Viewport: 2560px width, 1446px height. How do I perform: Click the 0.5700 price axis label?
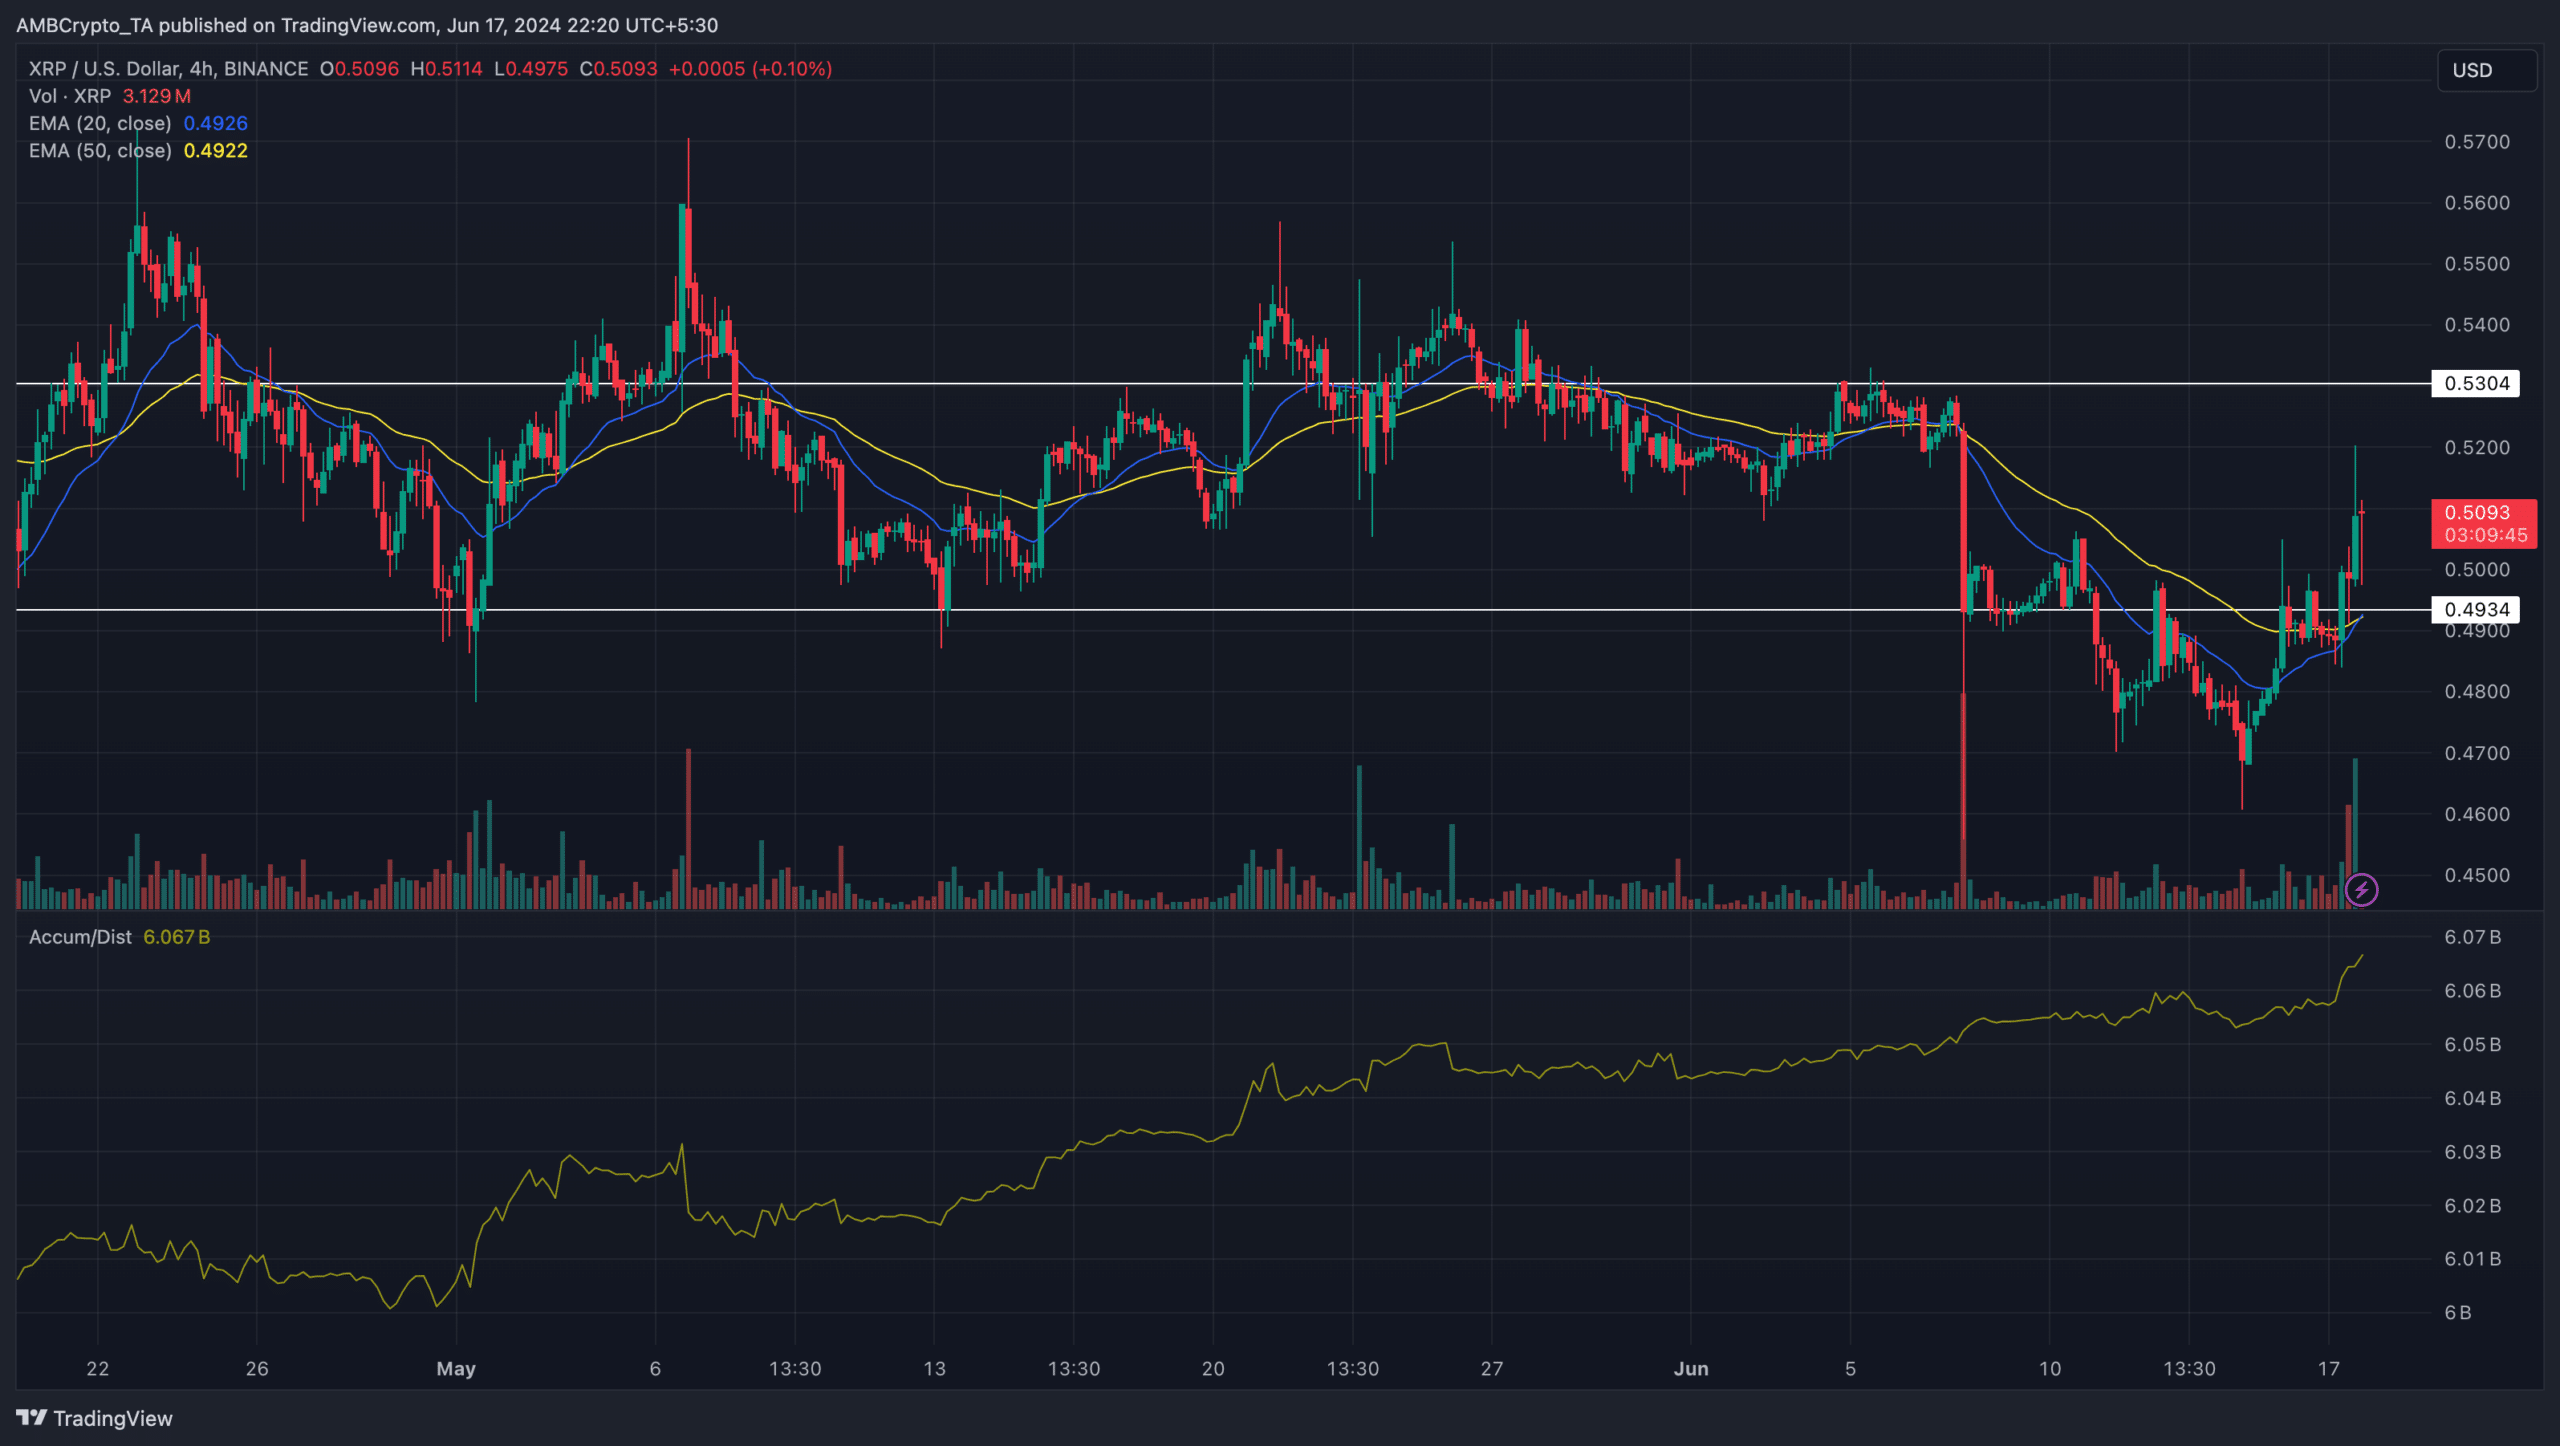tap(2477, 142)
